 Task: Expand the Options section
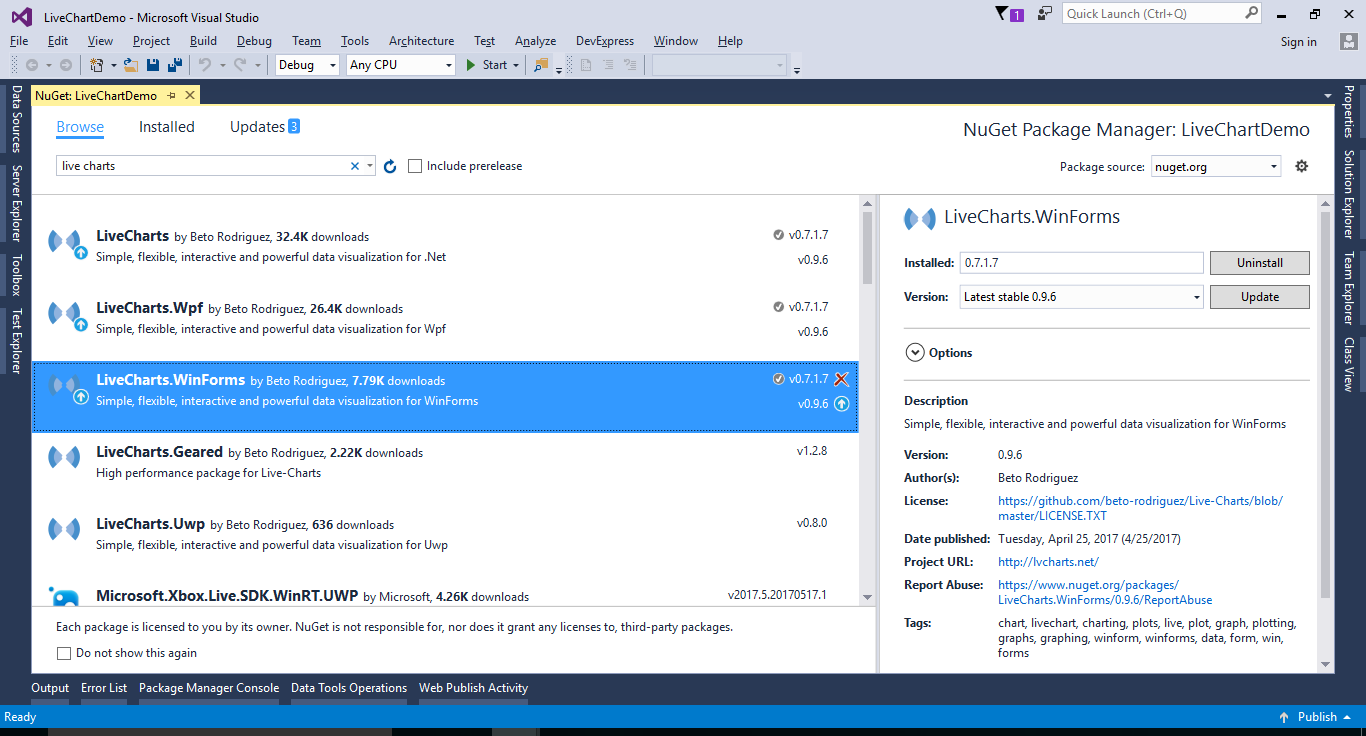(x=914, y=353)
